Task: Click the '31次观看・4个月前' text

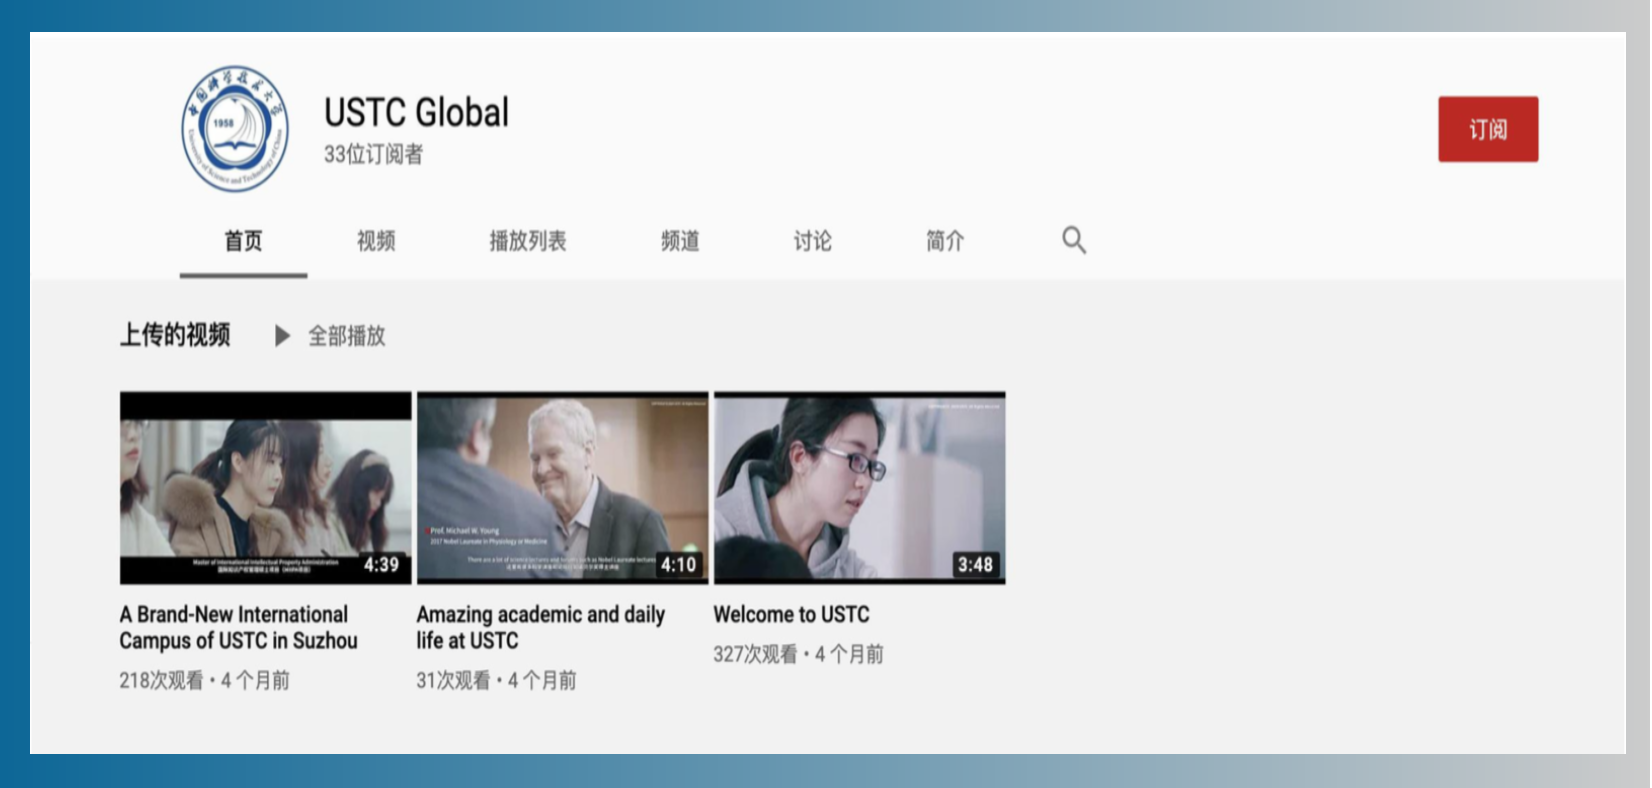Action: click(496, 680)
